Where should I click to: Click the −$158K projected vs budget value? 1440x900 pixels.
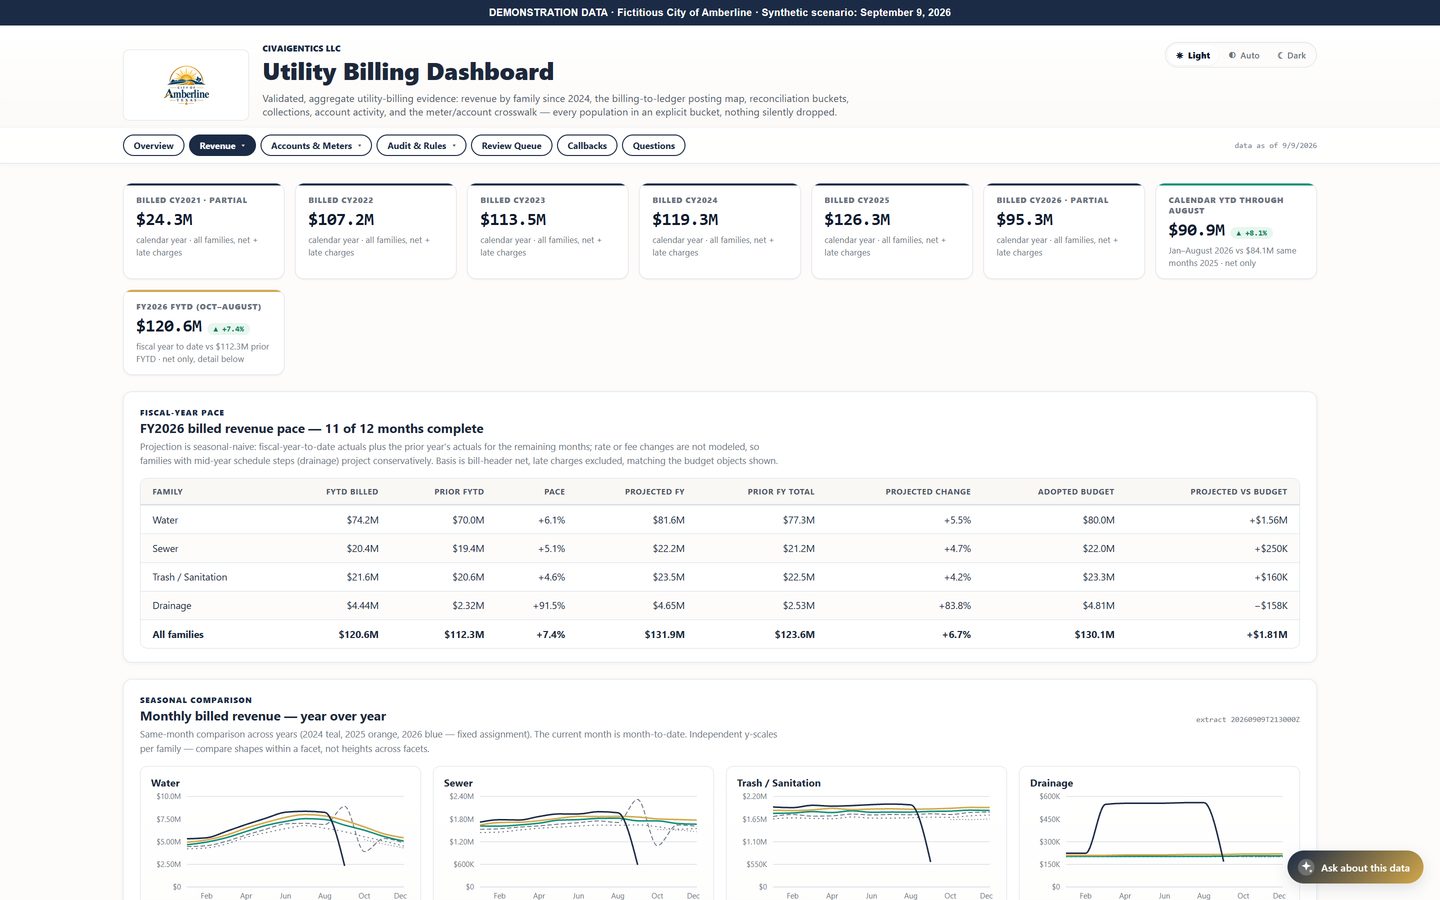pyautogui.click(x=1271, y=606)
